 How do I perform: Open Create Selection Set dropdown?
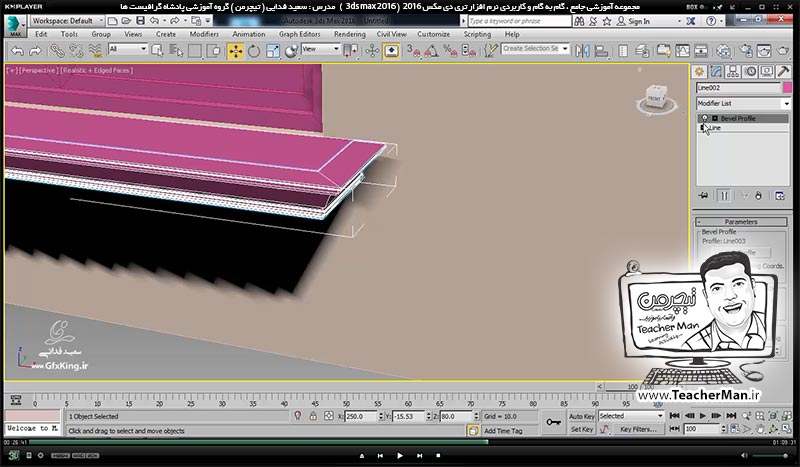coord(535,48)
